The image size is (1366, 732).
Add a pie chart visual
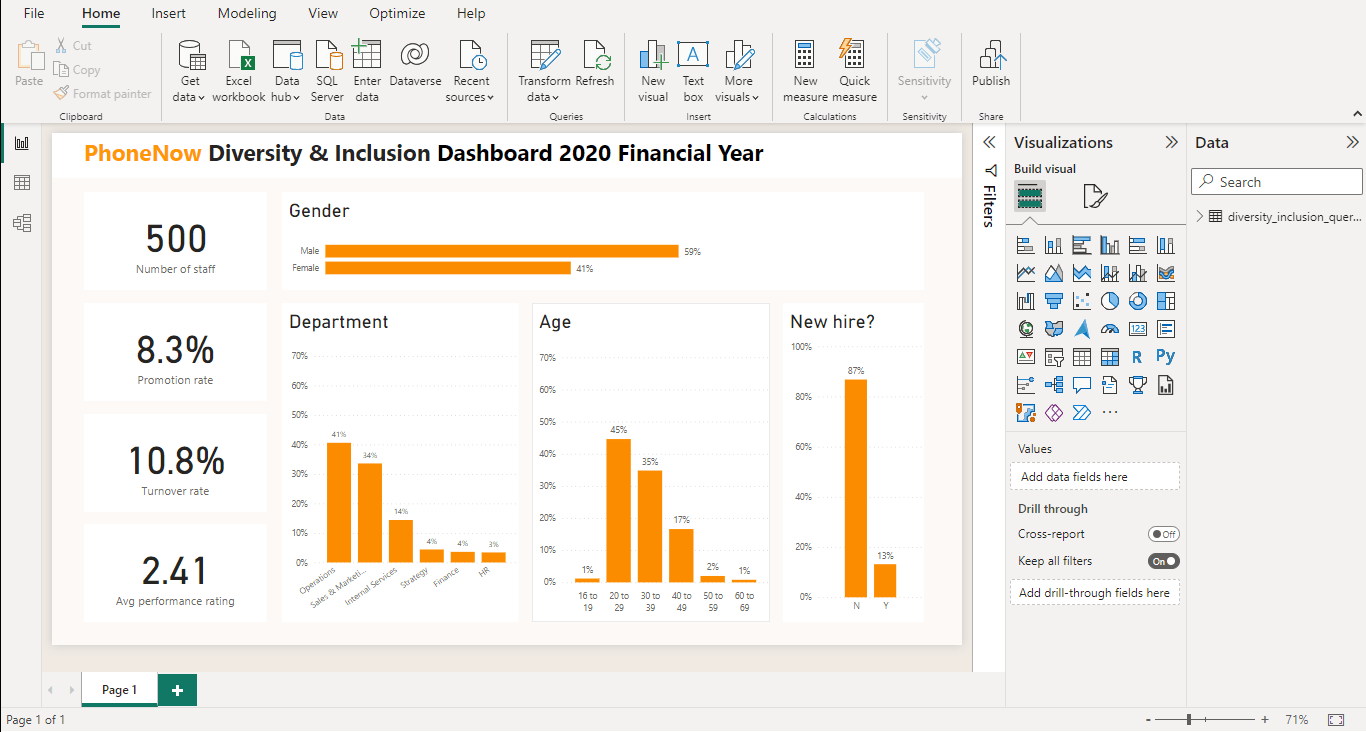1109,301
